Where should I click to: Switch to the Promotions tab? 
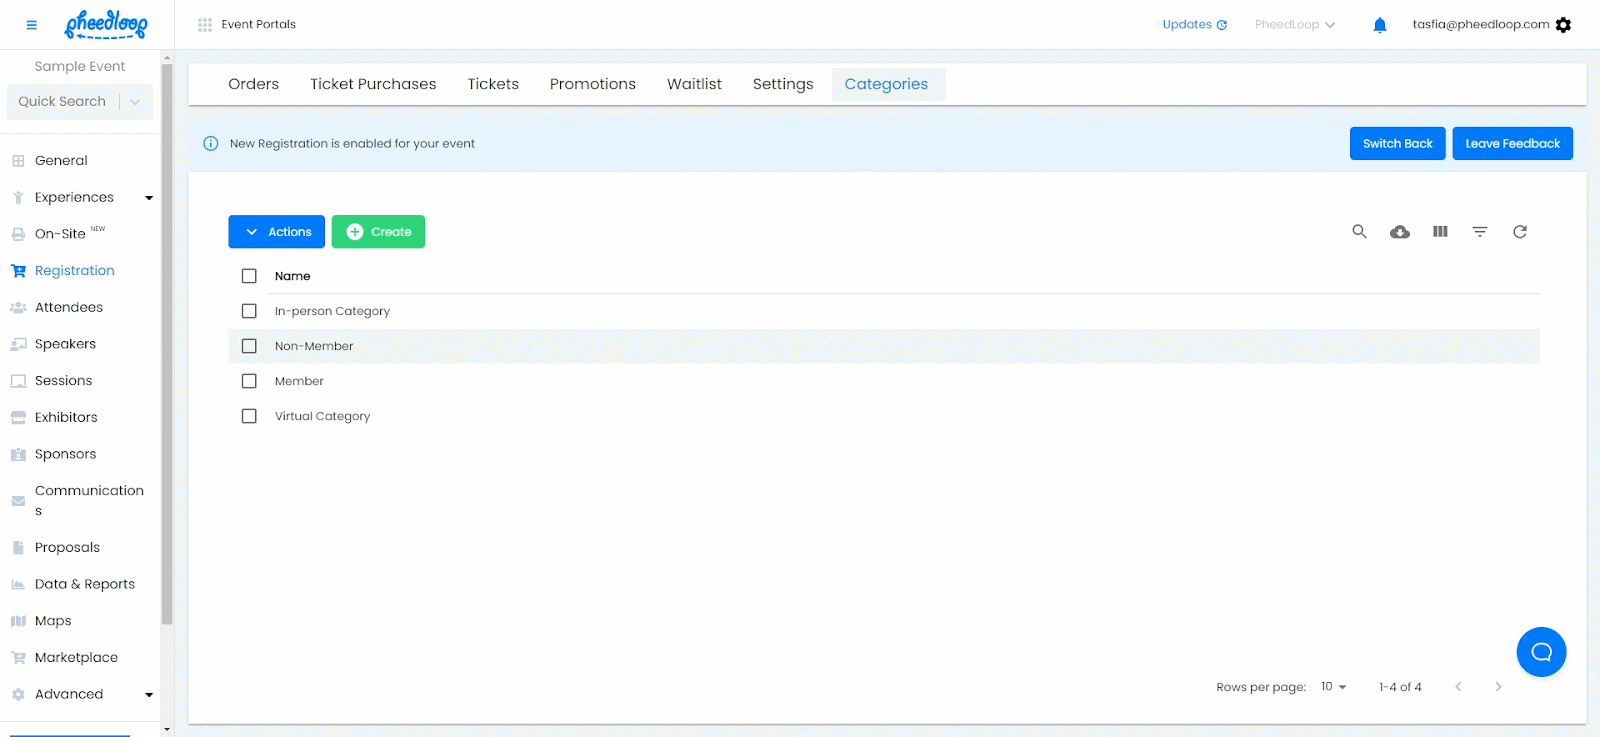tap(592, 84)
